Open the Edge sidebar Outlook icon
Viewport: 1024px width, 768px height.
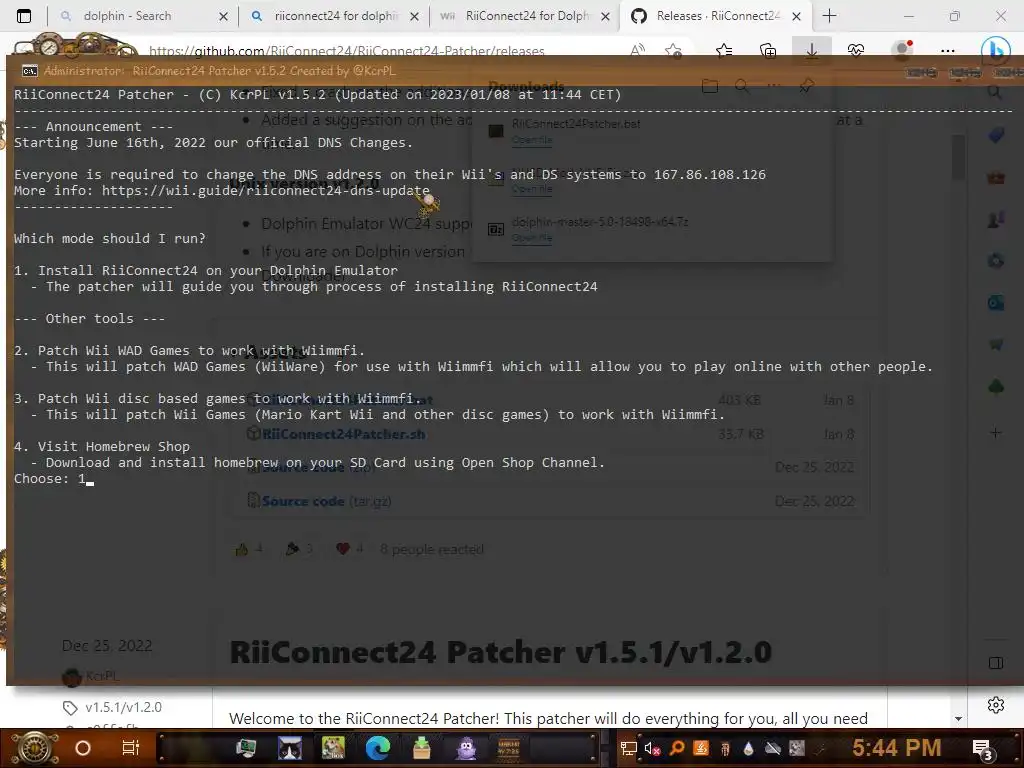[x=995, y=302]
